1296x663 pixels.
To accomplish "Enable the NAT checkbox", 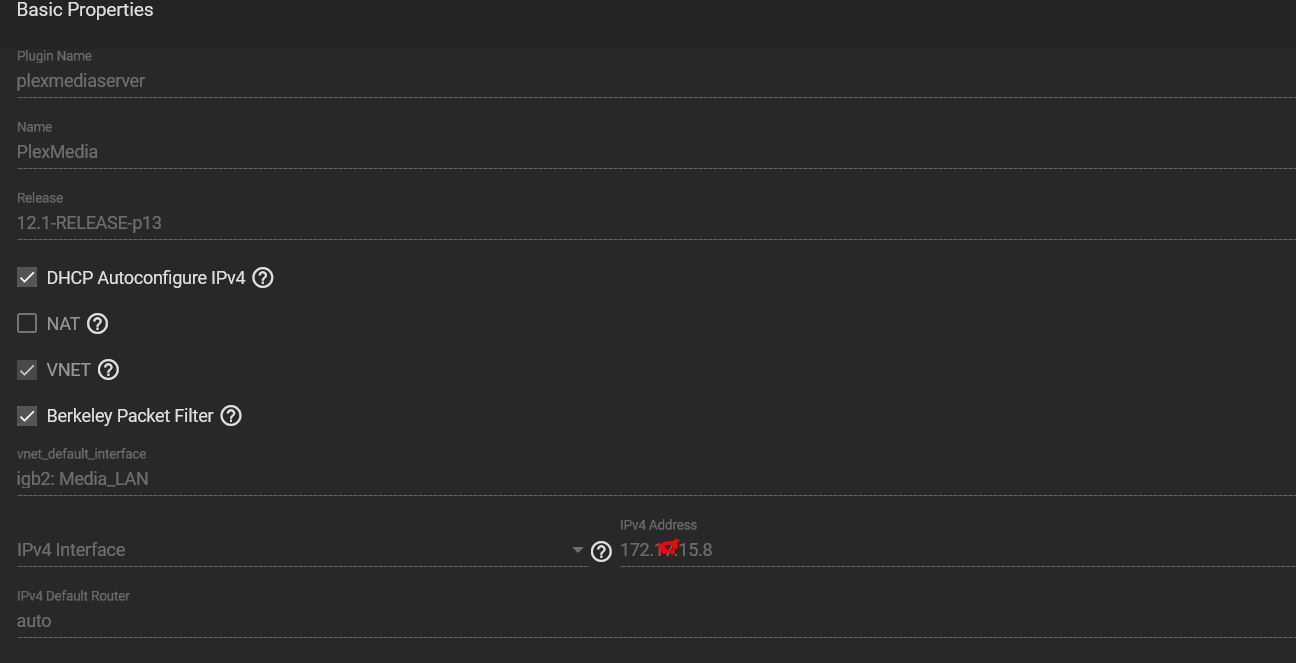I will 27,324.
